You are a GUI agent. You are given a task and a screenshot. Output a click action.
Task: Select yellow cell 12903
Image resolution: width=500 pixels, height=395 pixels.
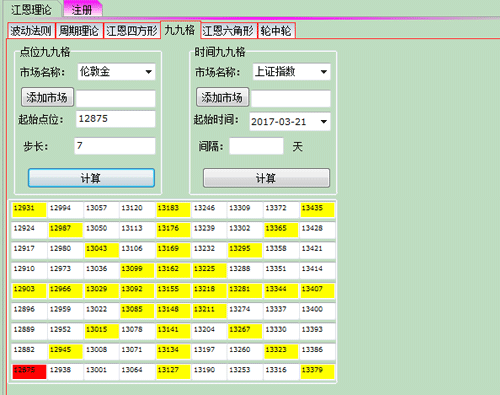[29, 290]
